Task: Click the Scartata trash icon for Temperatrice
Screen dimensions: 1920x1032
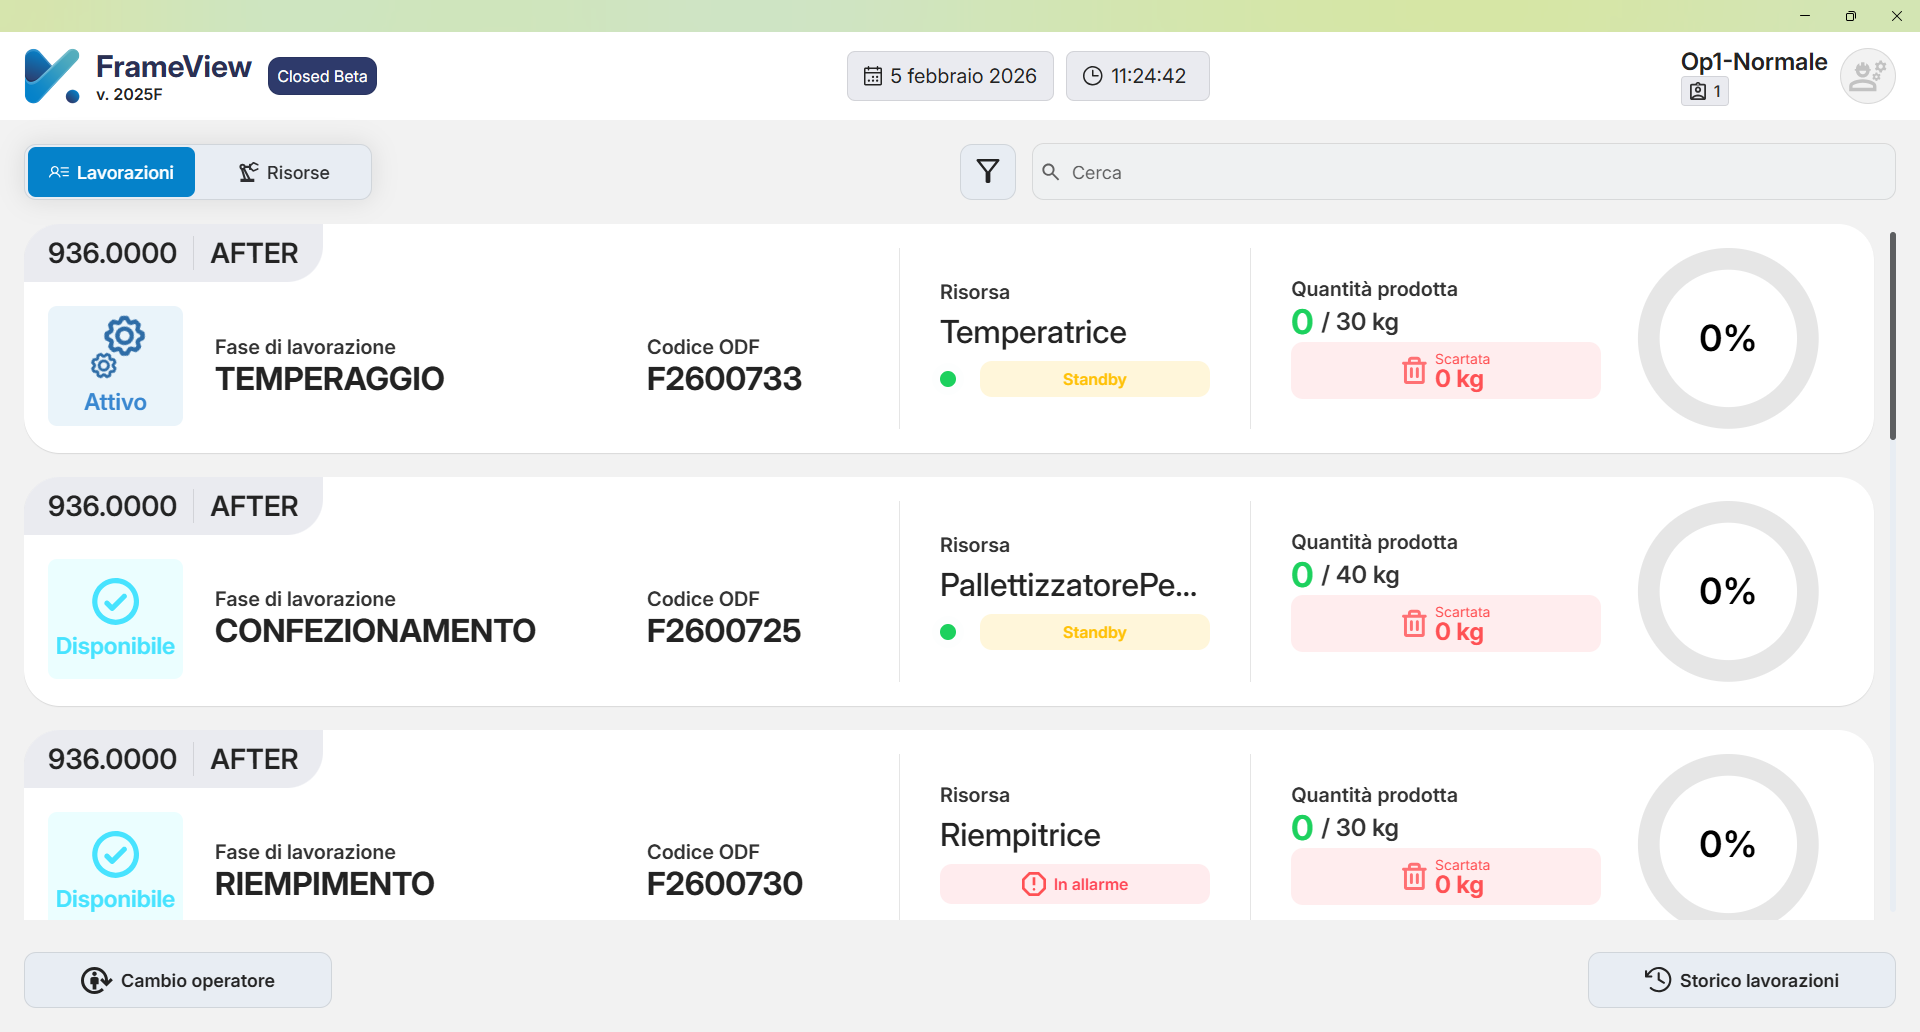Action: [x=1414, y=371]
